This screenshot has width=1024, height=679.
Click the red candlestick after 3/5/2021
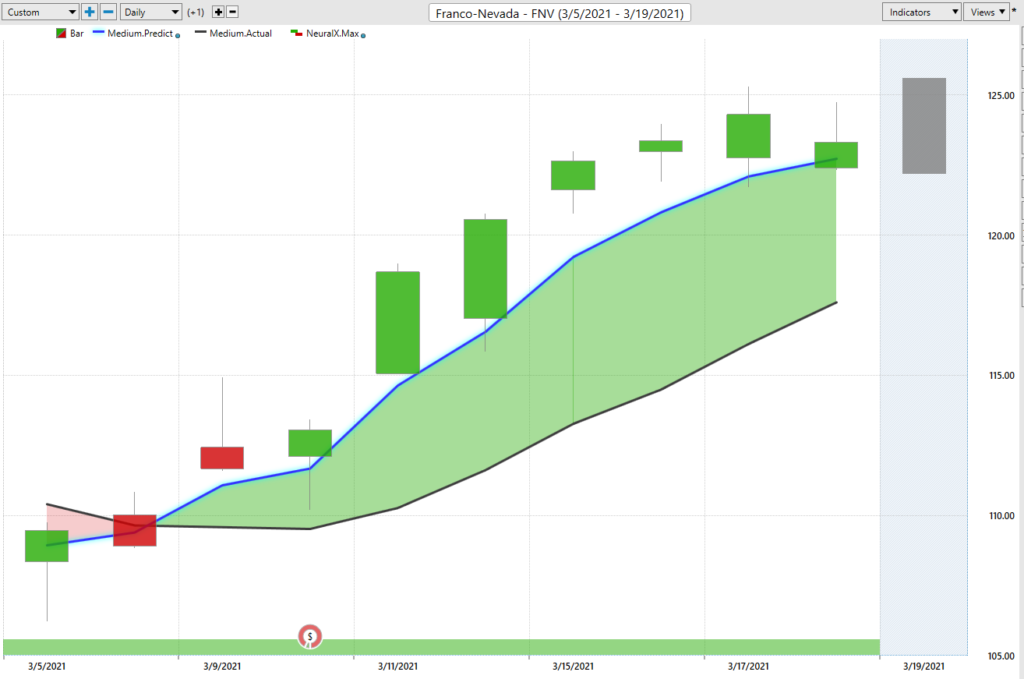135,530
